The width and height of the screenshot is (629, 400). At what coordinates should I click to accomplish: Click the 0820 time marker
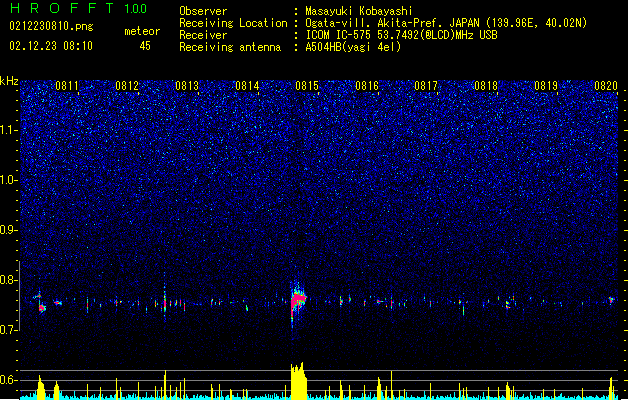pyautogui.click(x=606, y=86)
